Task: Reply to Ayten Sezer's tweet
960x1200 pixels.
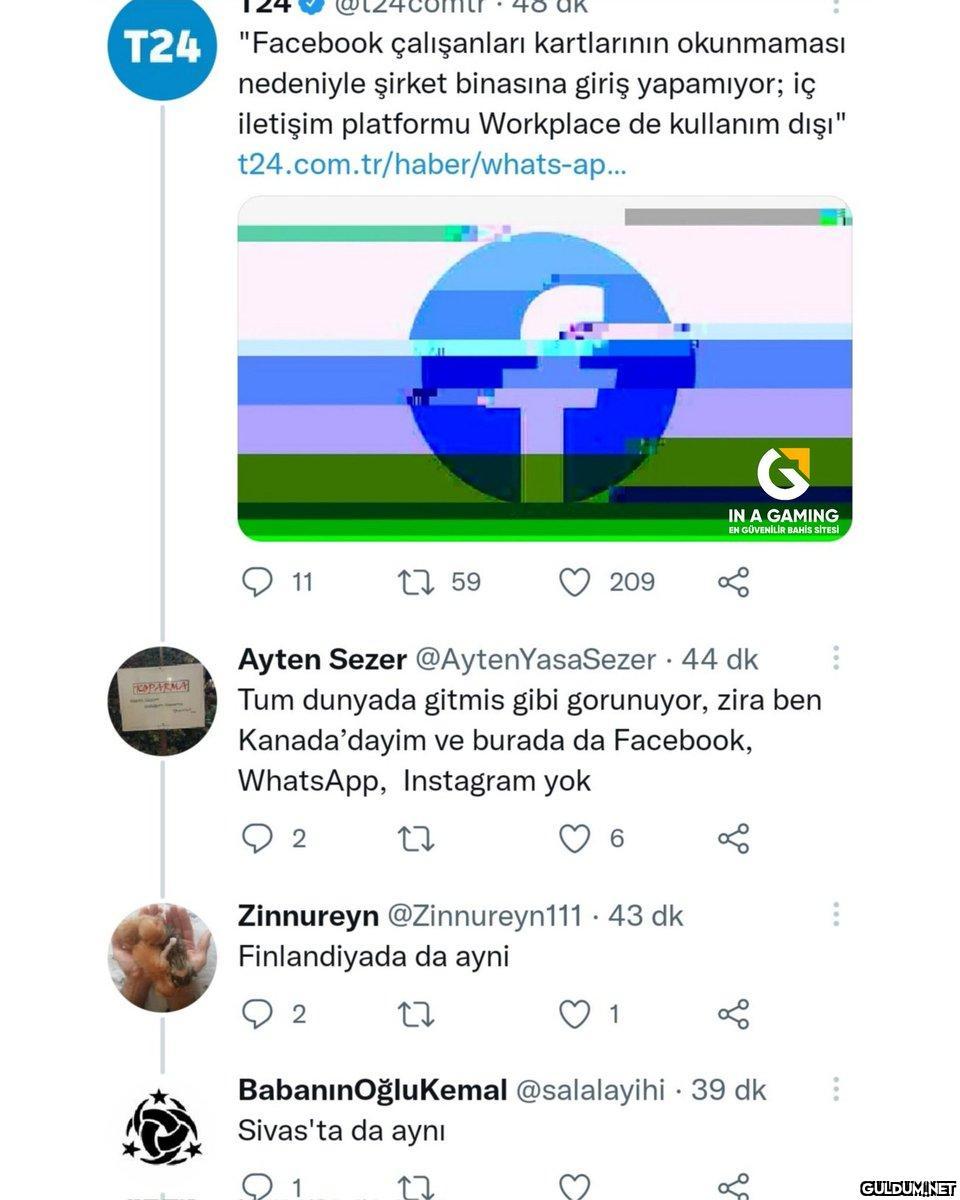Action: (x=258, y=839)
